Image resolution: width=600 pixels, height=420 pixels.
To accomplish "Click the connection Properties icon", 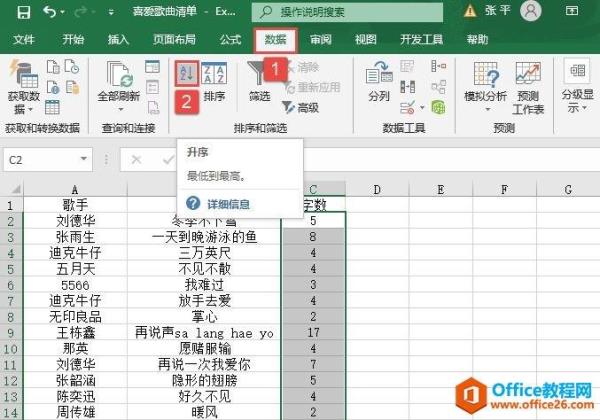I will tap(152, 87).
